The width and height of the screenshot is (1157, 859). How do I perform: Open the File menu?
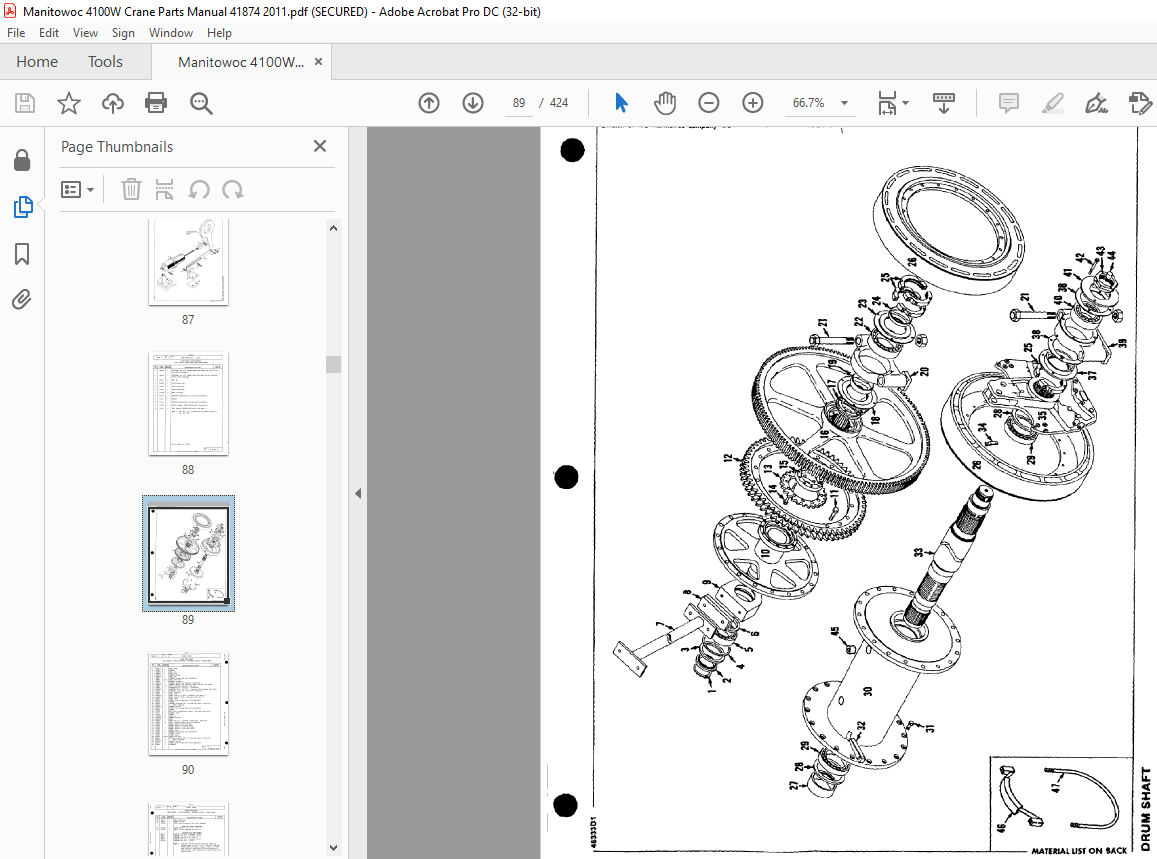tap(15, 32)
